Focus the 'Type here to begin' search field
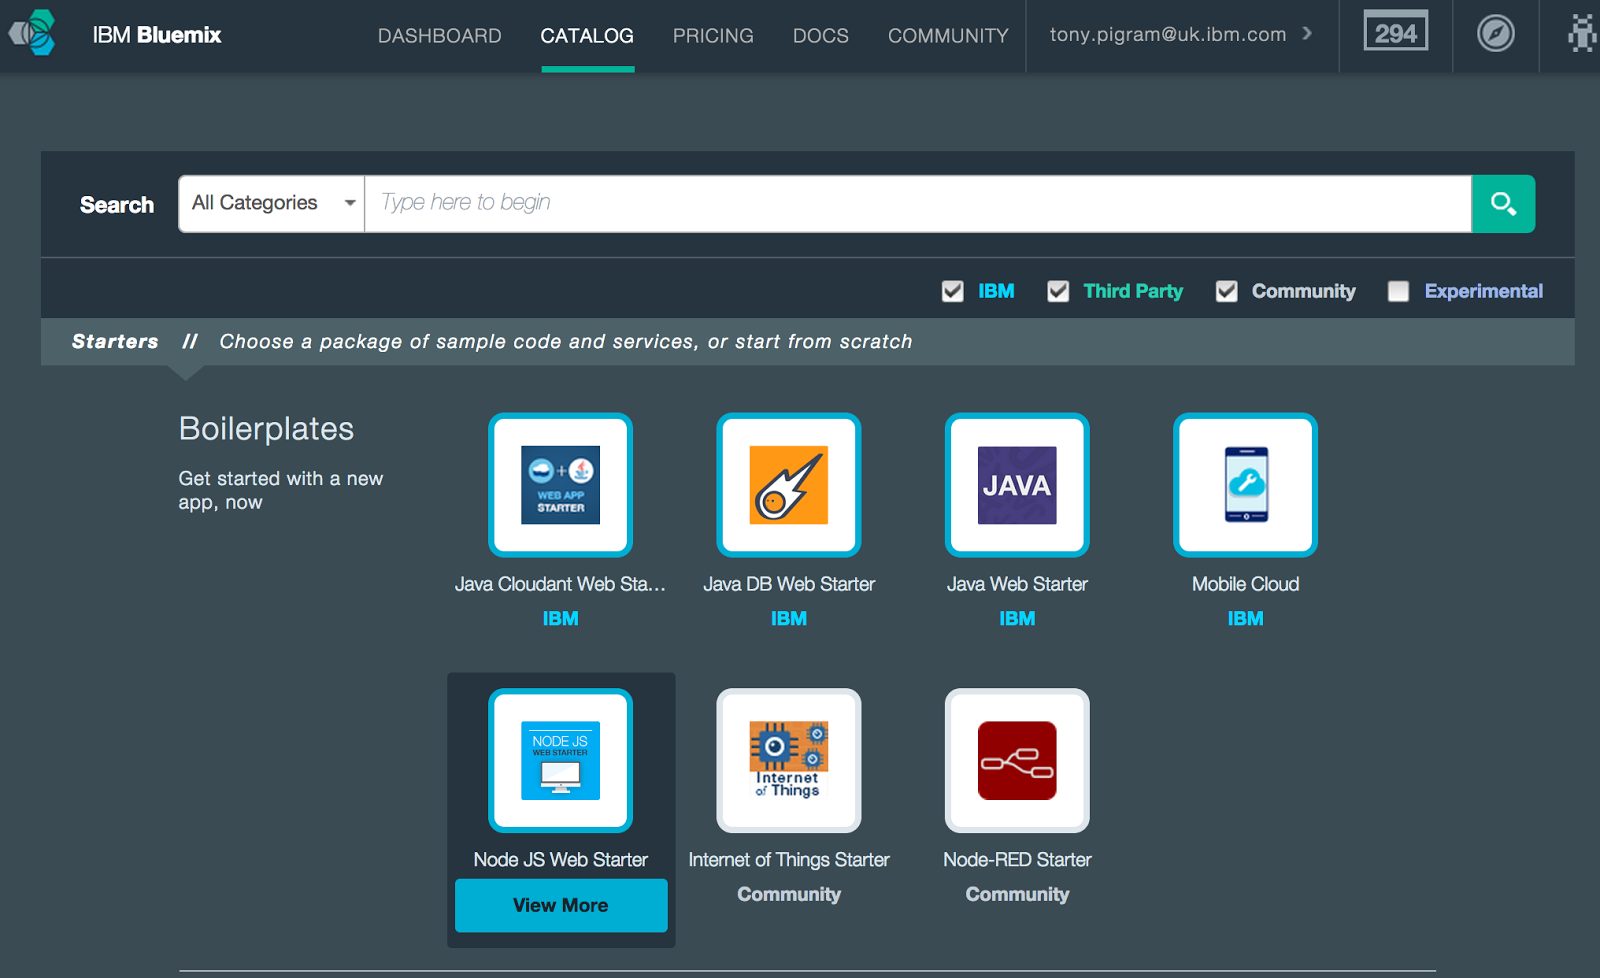Viewport: 1600px width, 978px height. pyautogui.click(x=918, y=204)
